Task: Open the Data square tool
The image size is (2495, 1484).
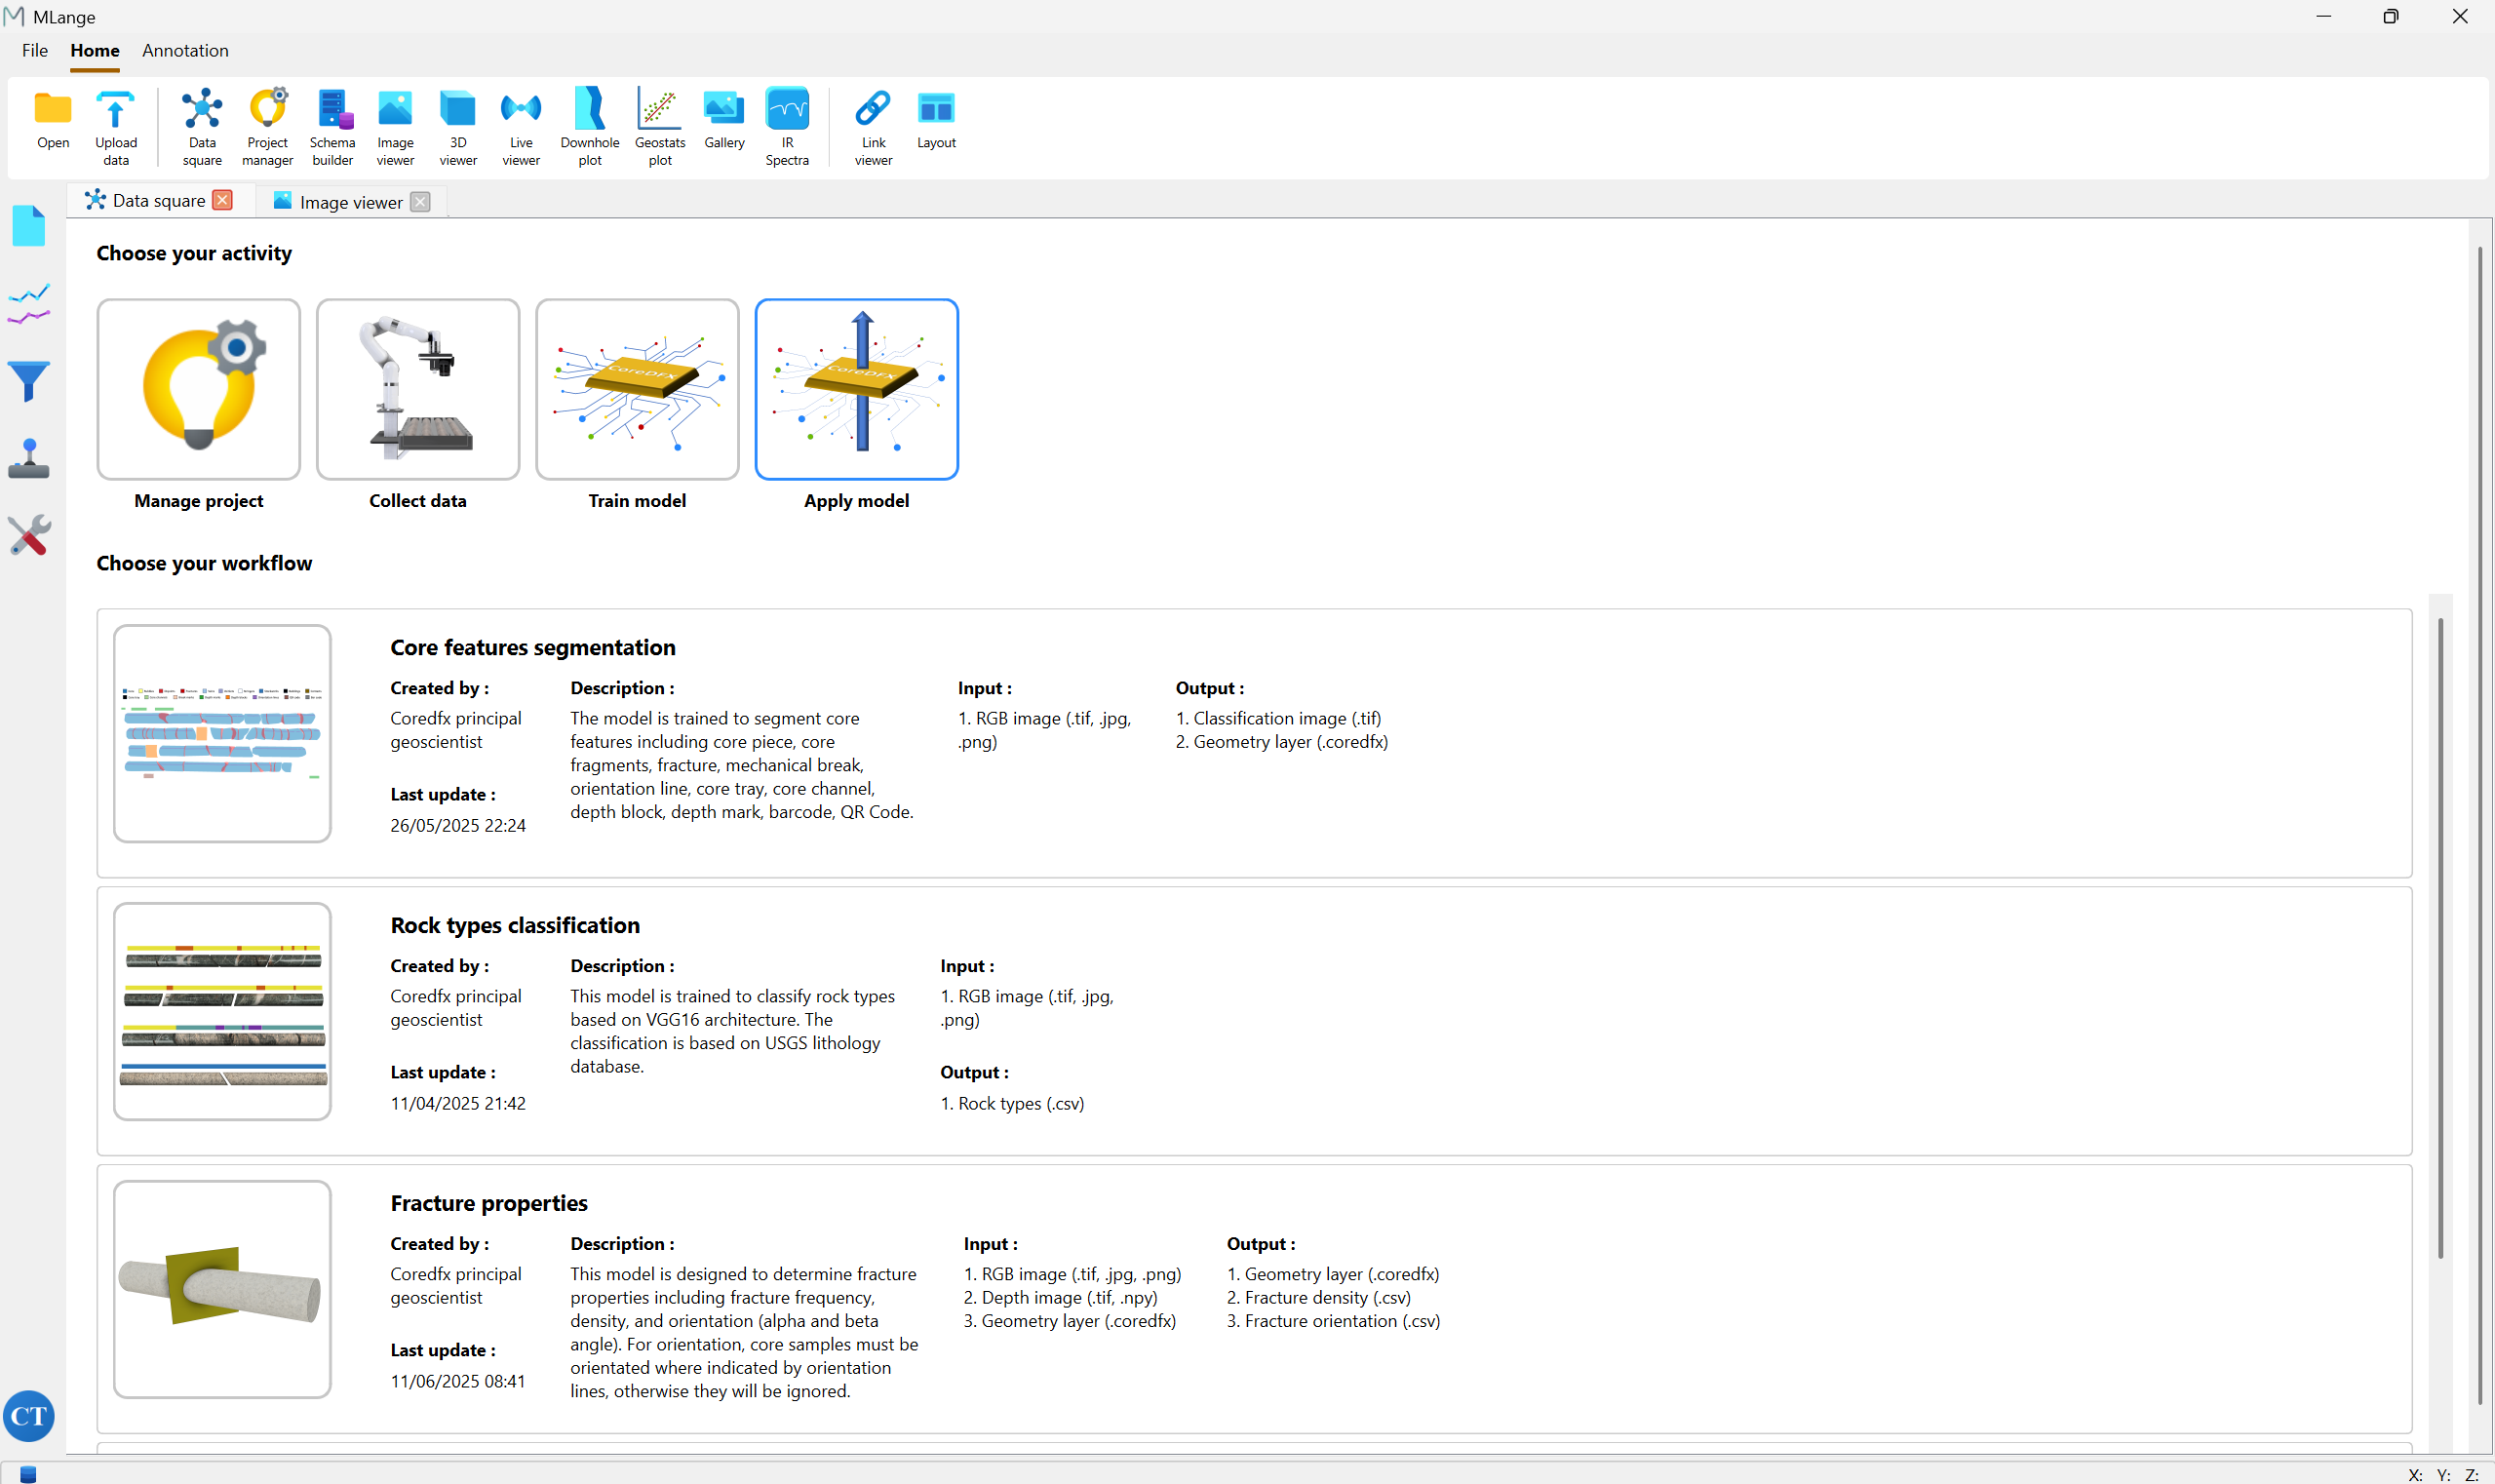Action: (202, 125)
